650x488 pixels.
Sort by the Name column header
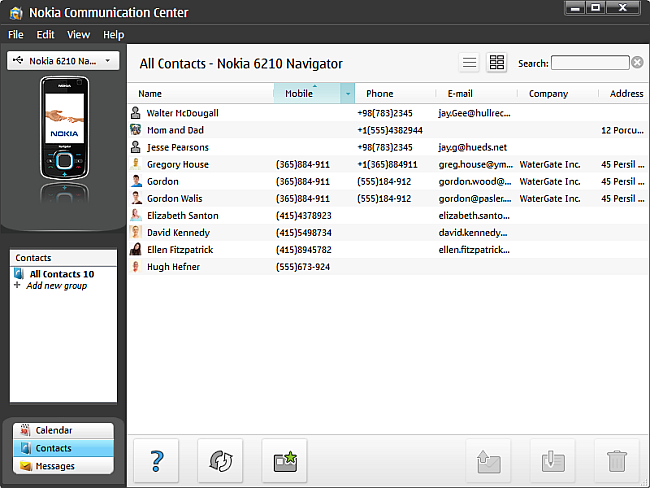(201, 94)
